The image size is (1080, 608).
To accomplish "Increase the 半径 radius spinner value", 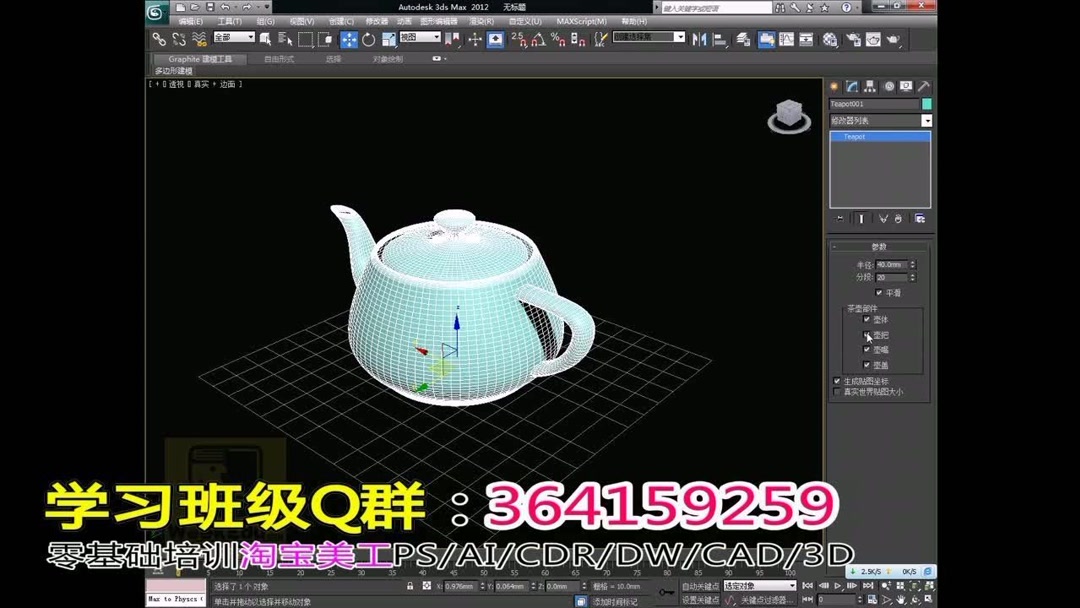I will coord(913,260).
